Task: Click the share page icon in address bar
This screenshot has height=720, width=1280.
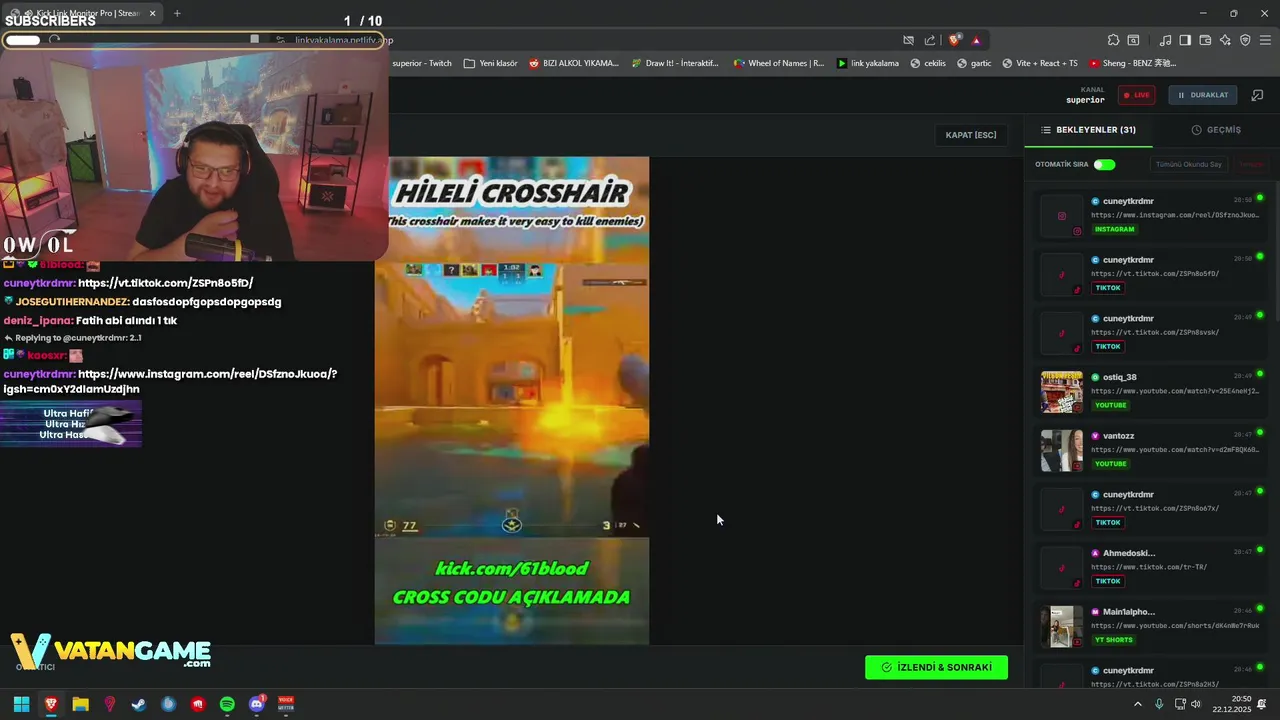Action: pyautogui.click(x=930, y=40)
